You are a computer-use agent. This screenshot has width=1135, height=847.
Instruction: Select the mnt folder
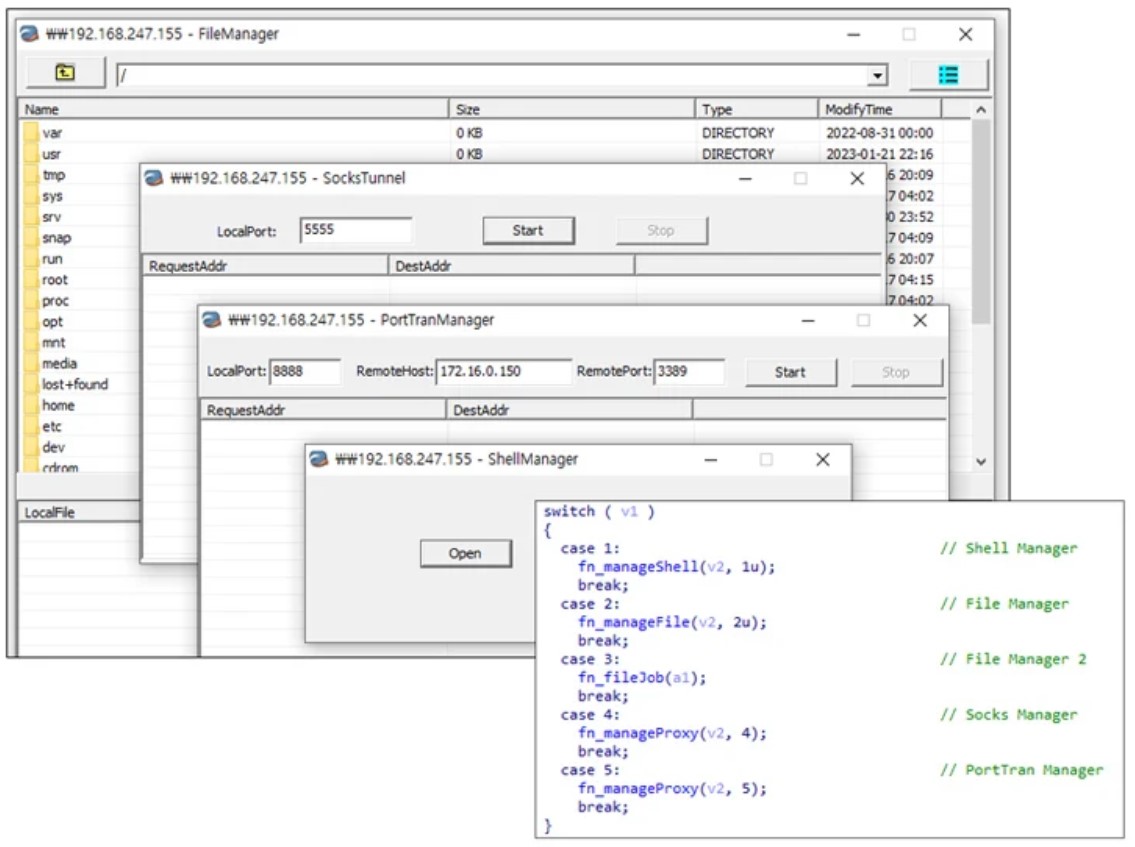point(54,343)
